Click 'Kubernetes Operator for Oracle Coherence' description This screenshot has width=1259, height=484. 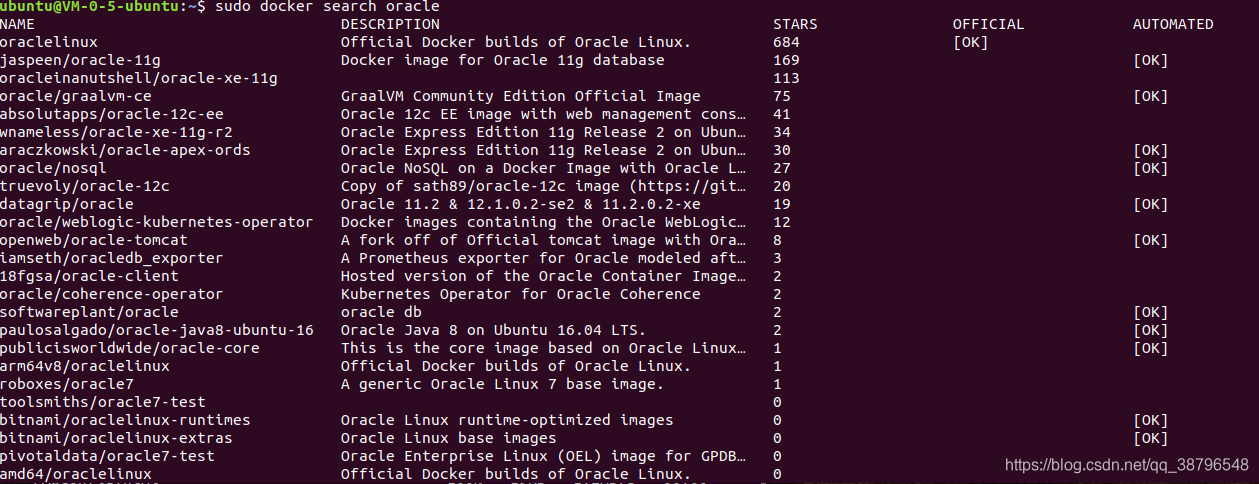(x=521, y=294)
